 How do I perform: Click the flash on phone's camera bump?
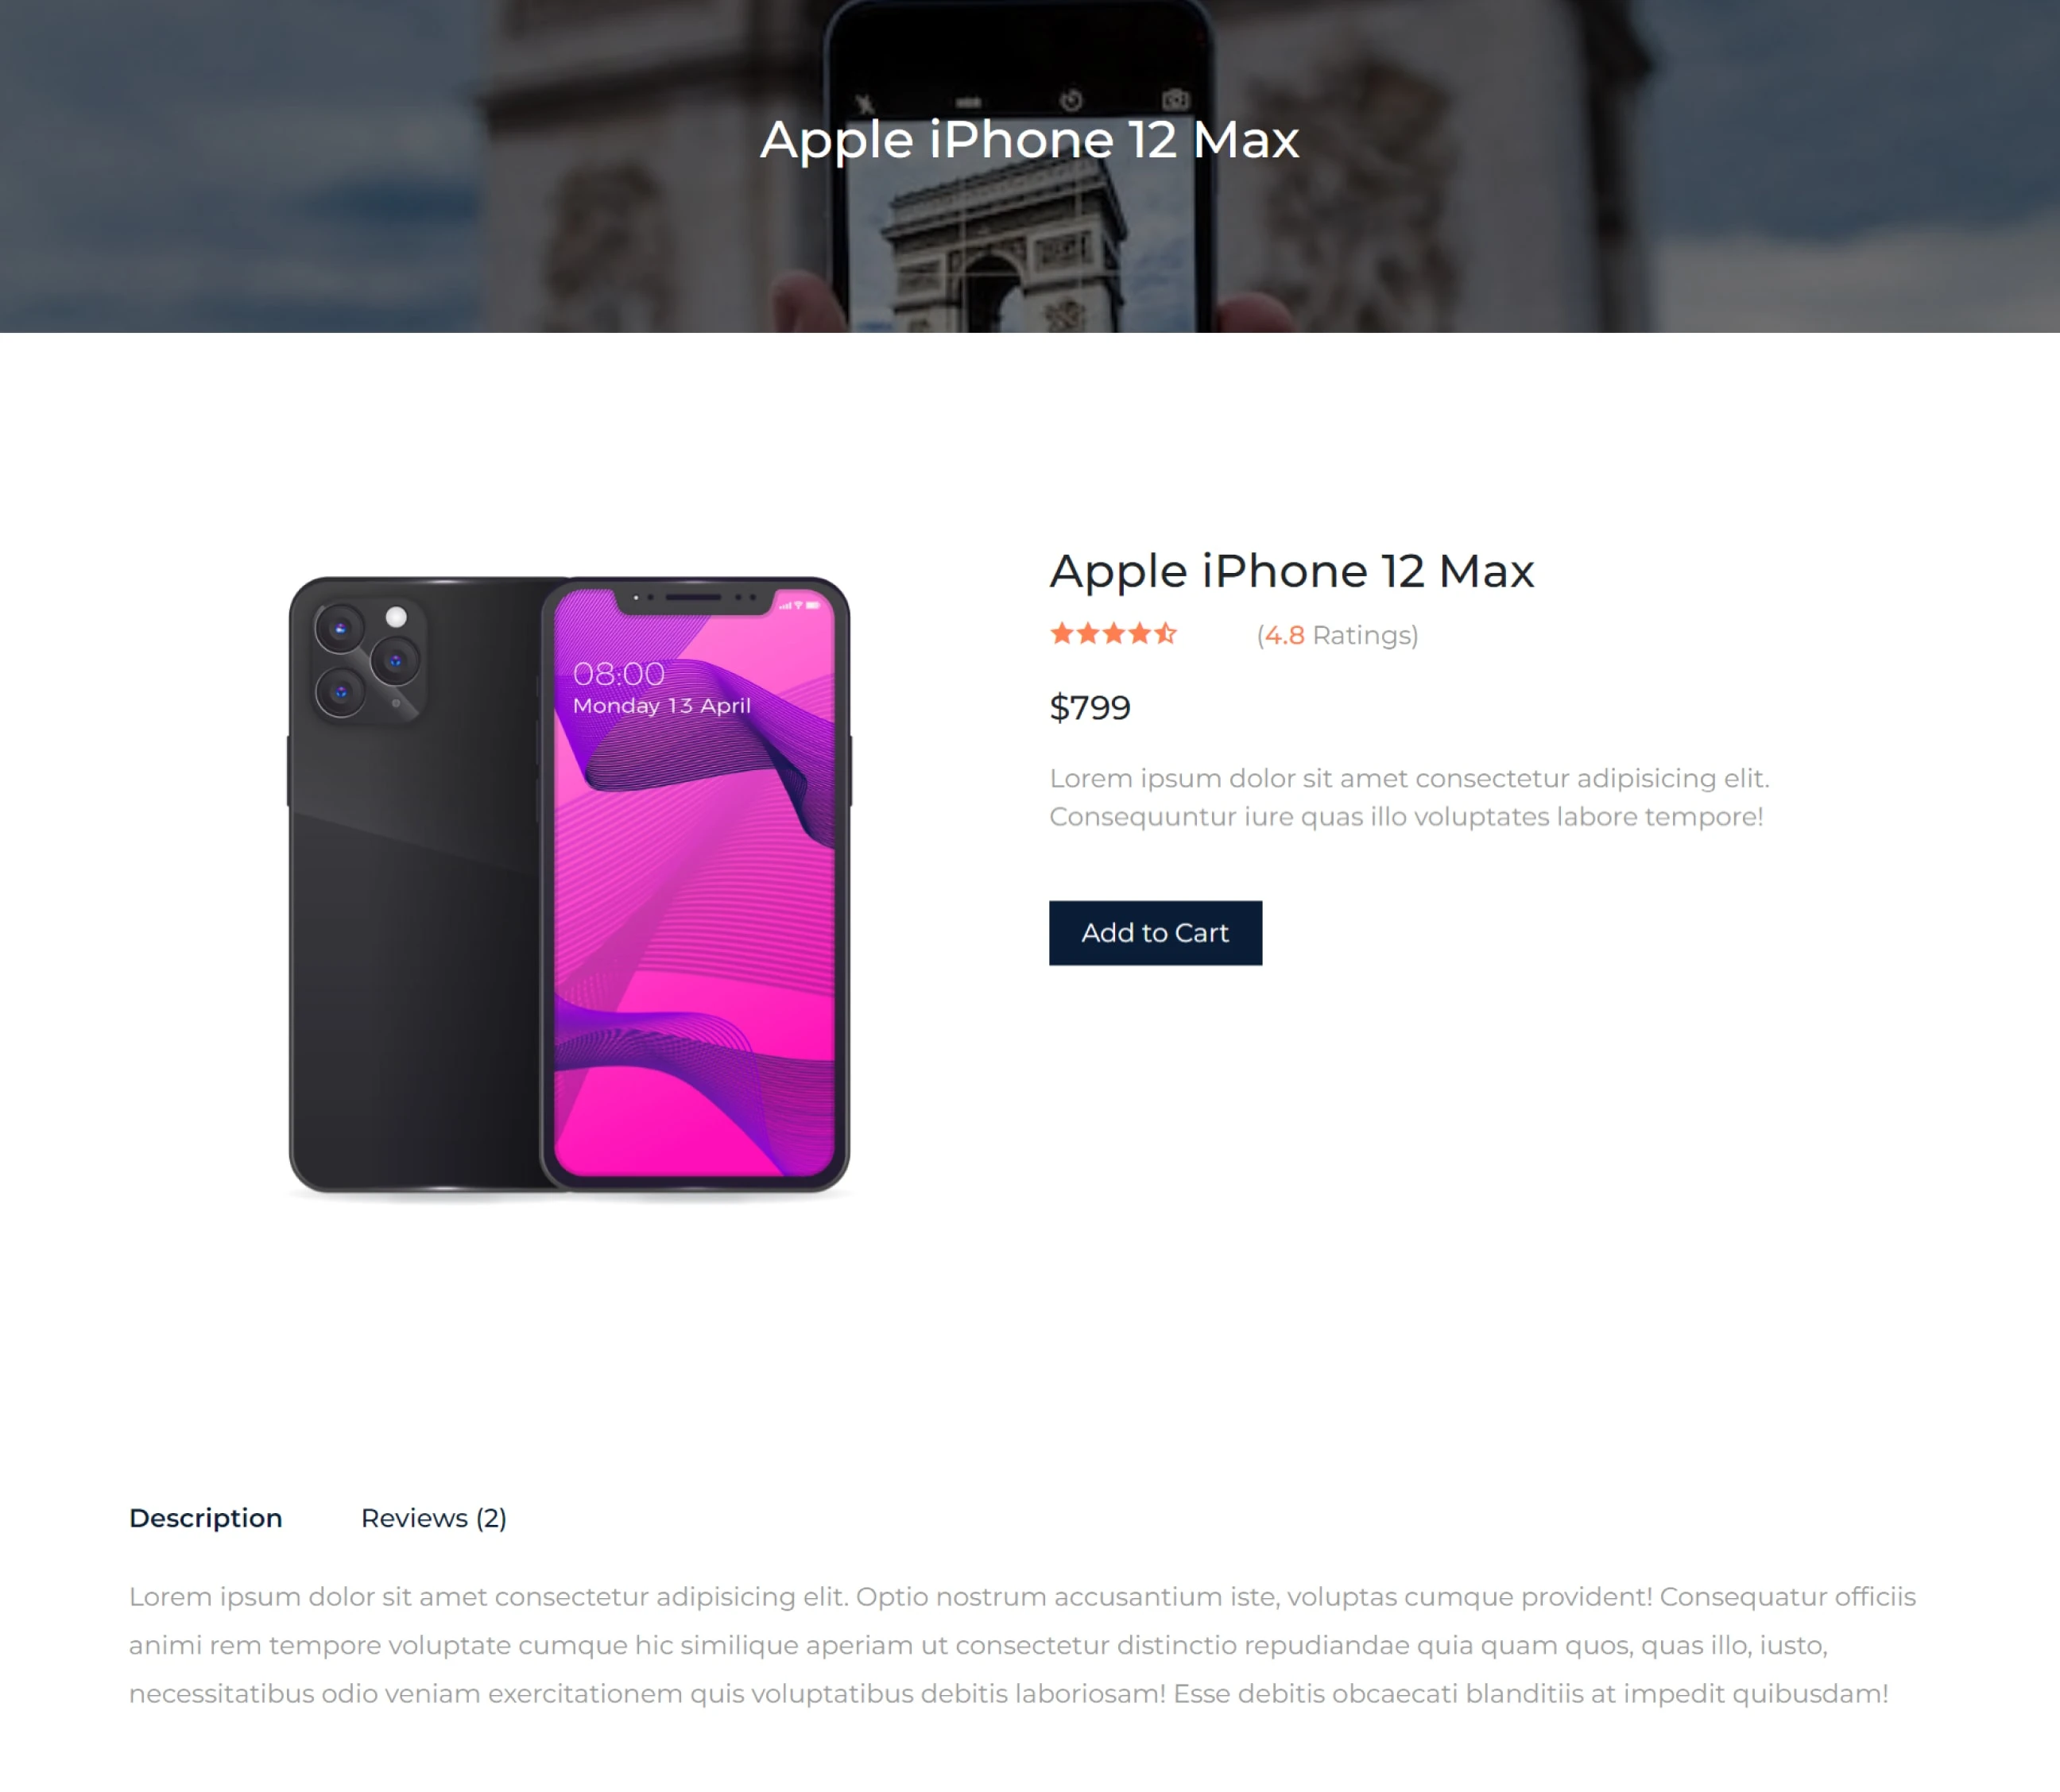pos(396,617)
